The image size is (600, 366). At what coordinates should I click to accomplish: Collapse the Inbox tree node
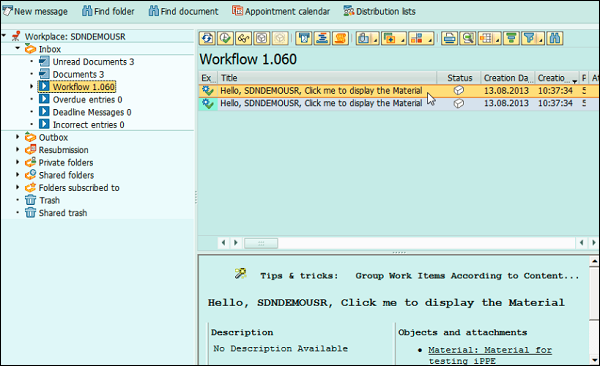coord(18,48)
